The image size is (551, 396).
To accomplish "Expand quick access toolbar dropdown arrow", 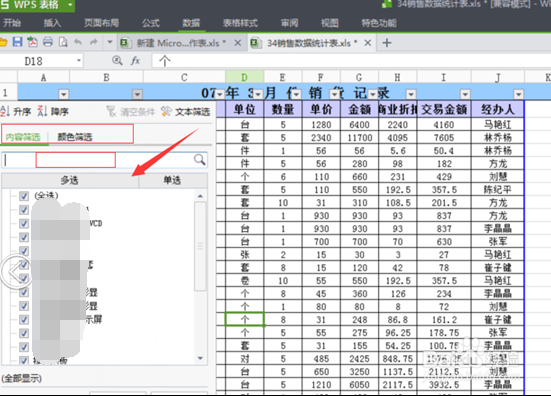I will (110, 42).
